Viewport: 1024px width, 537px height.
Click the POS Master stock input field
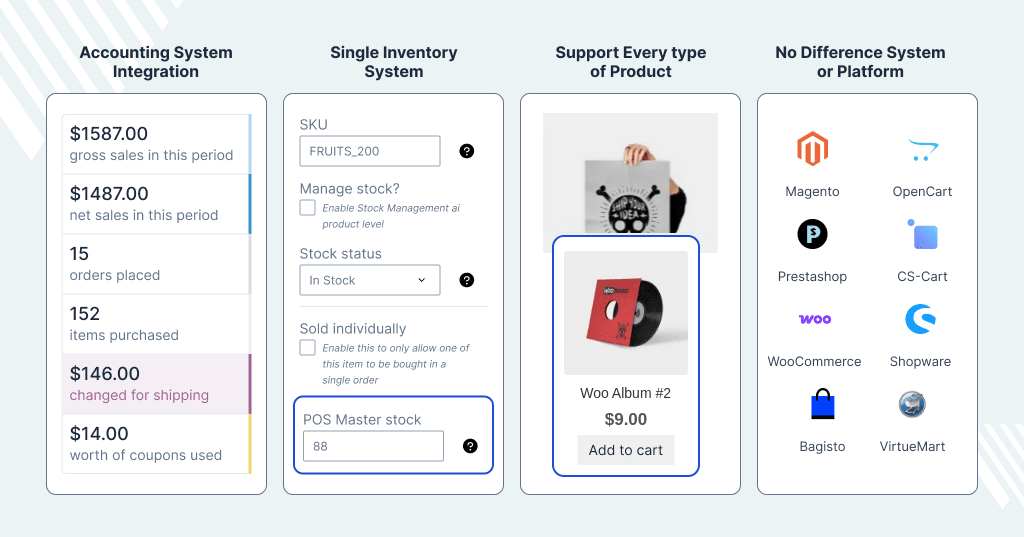(x=373, y=446)
